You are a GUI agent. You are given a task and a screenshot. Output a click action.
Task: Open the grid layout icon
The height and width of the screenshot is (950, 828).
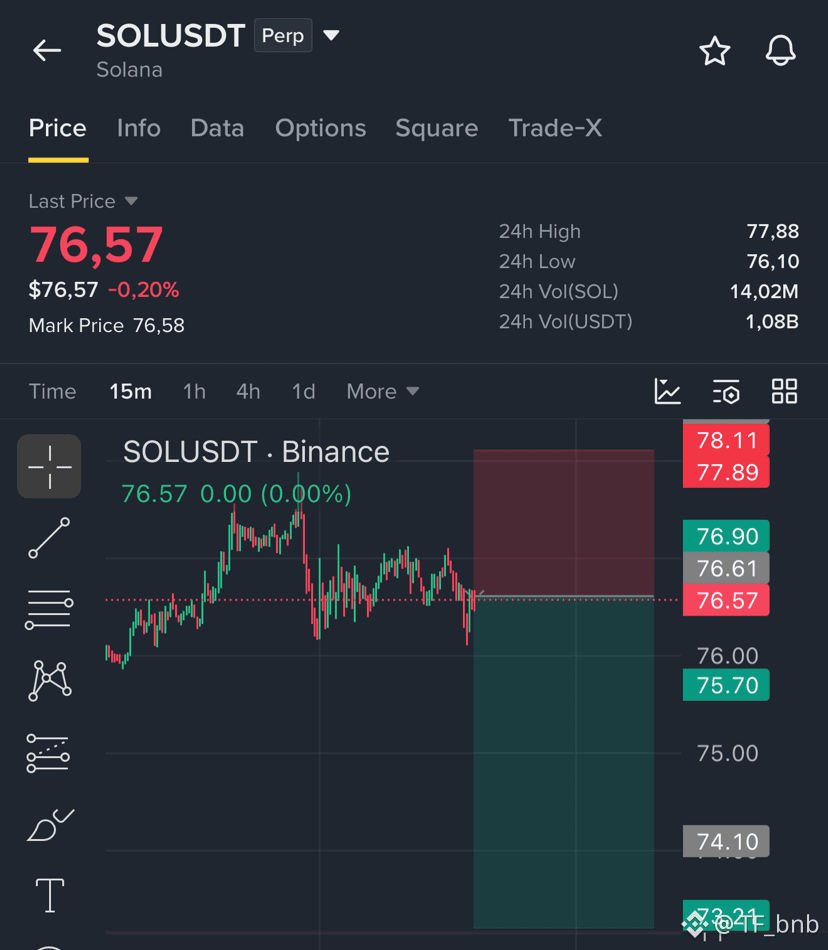pyautogui.click(x=784, y=391)
